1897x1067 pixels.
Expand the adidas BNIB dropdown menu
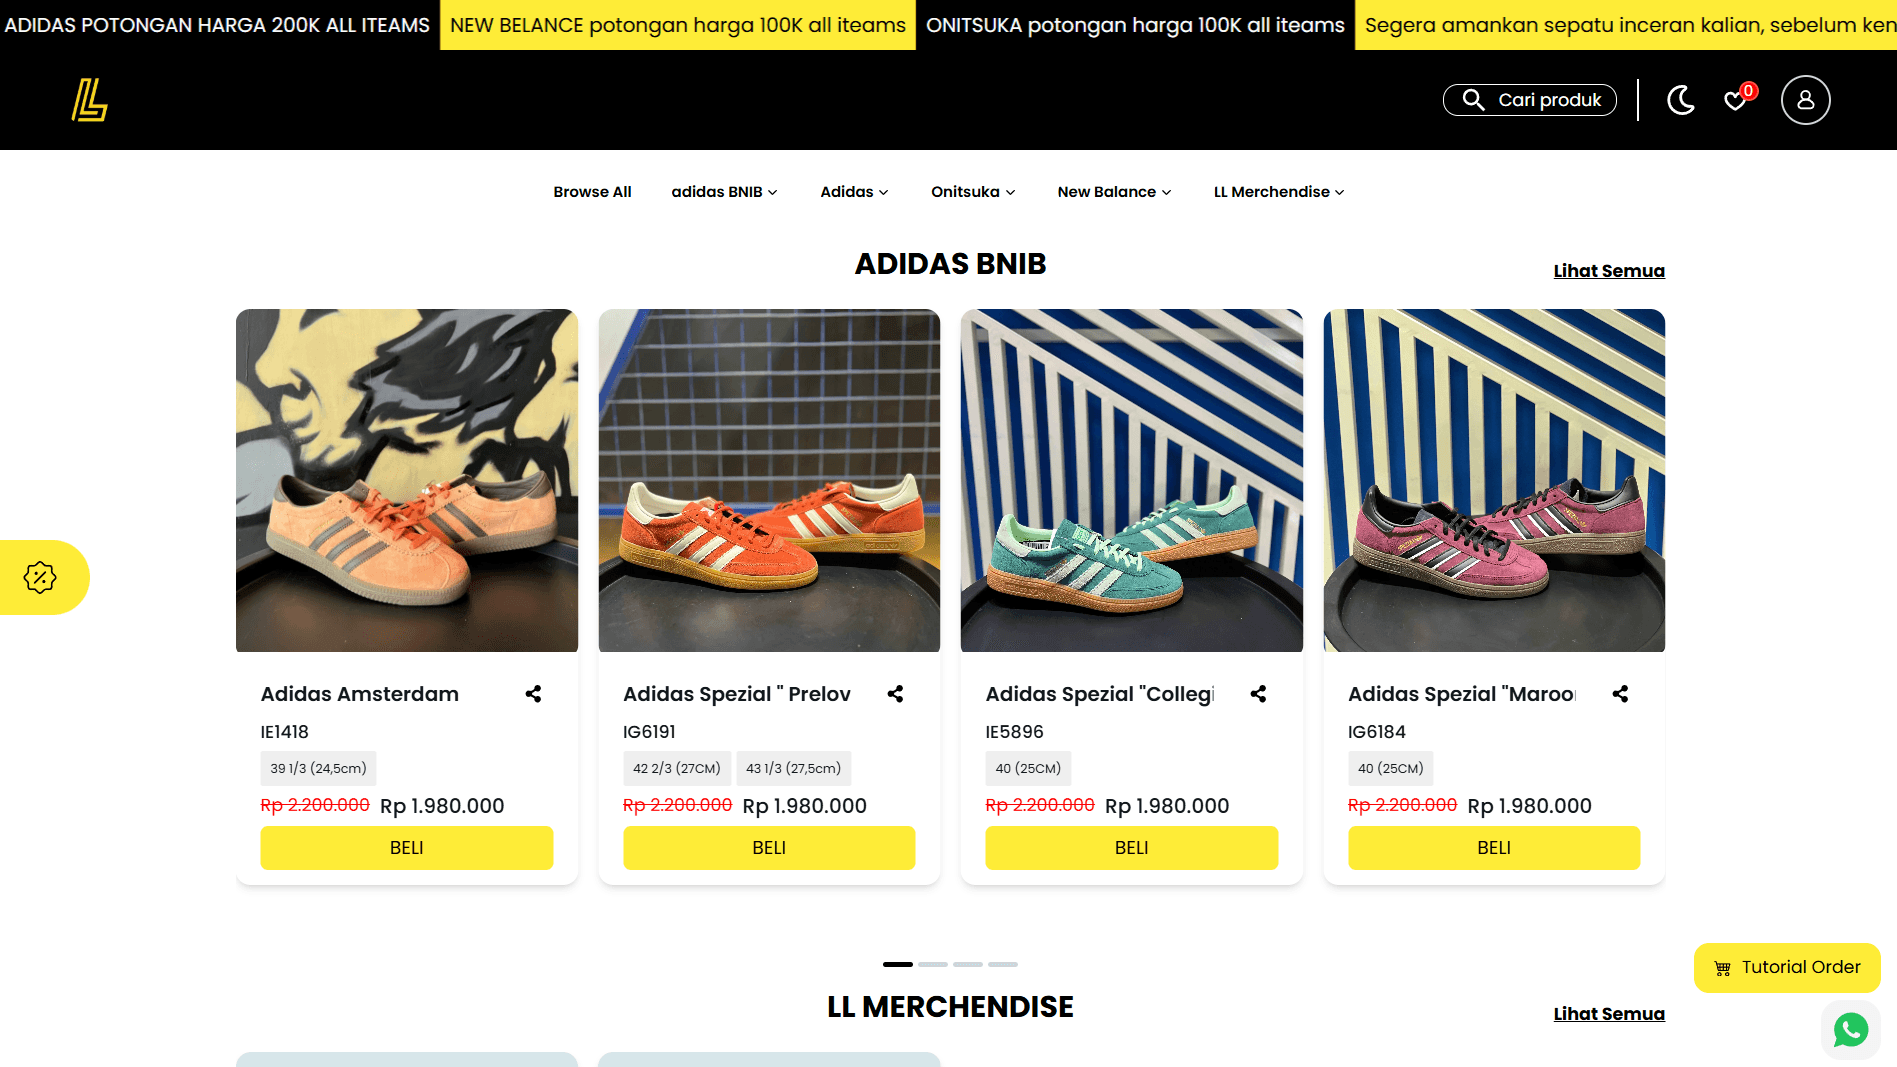(x=724, y=192)
